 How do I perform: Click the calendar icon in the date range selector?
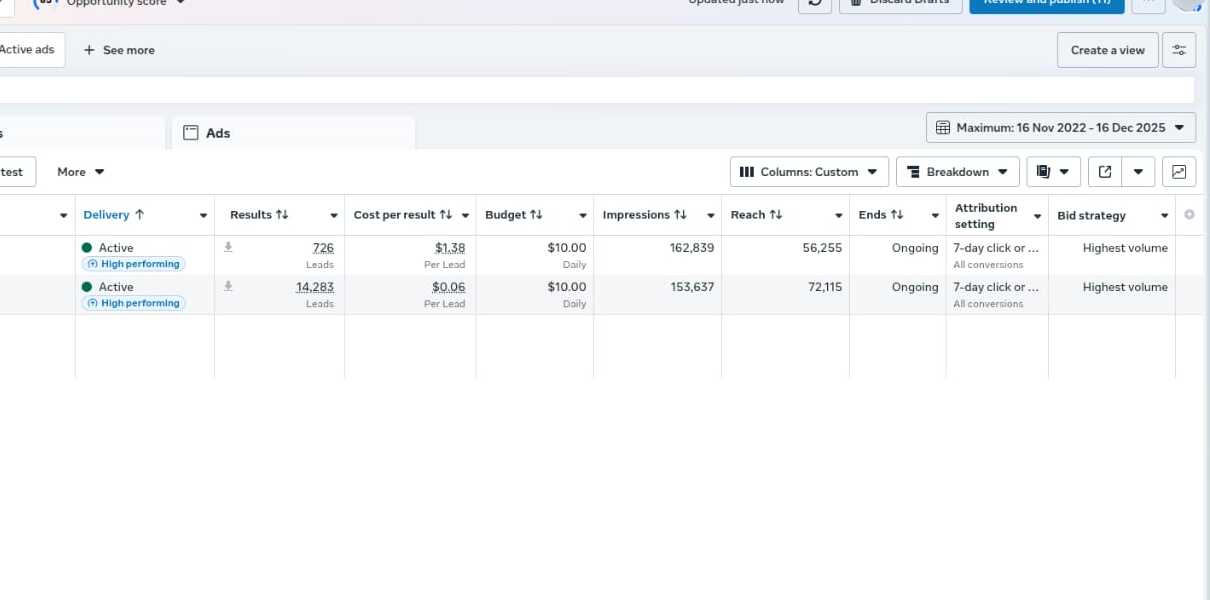pyautogui.click(x=943, y=127)
